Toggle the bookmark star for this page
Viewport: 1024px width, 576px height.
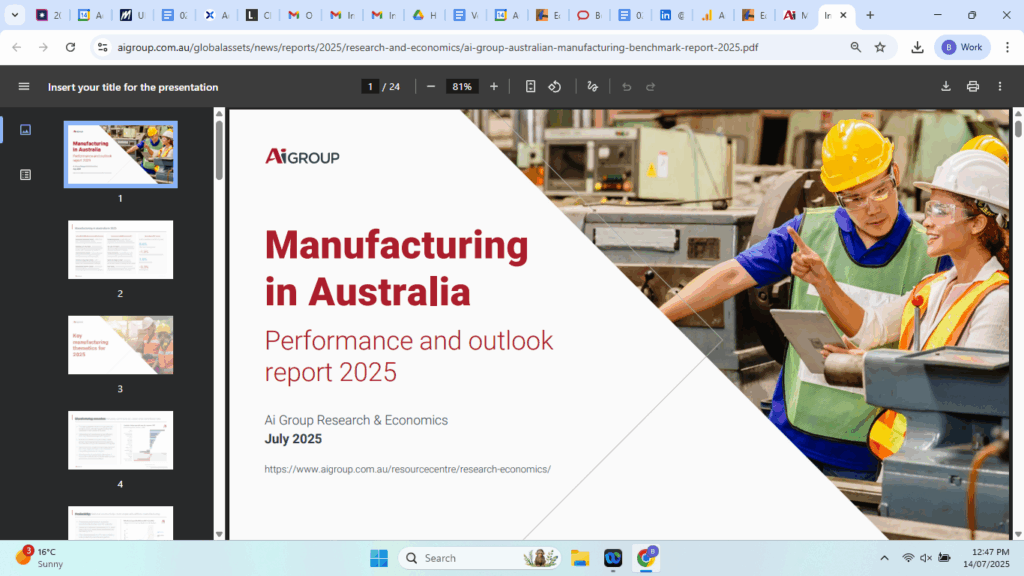point(881,47)
